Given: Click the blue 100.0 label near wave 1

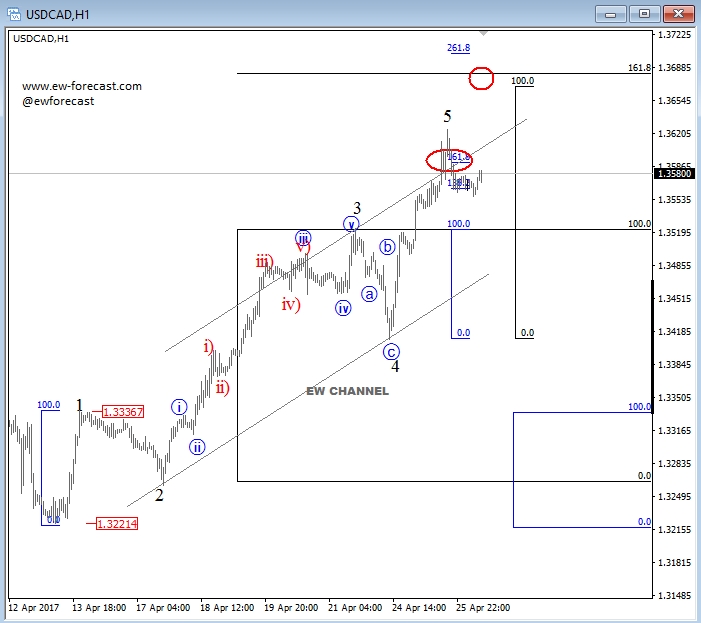Looking at the screenshot, I should coord(48,404).
